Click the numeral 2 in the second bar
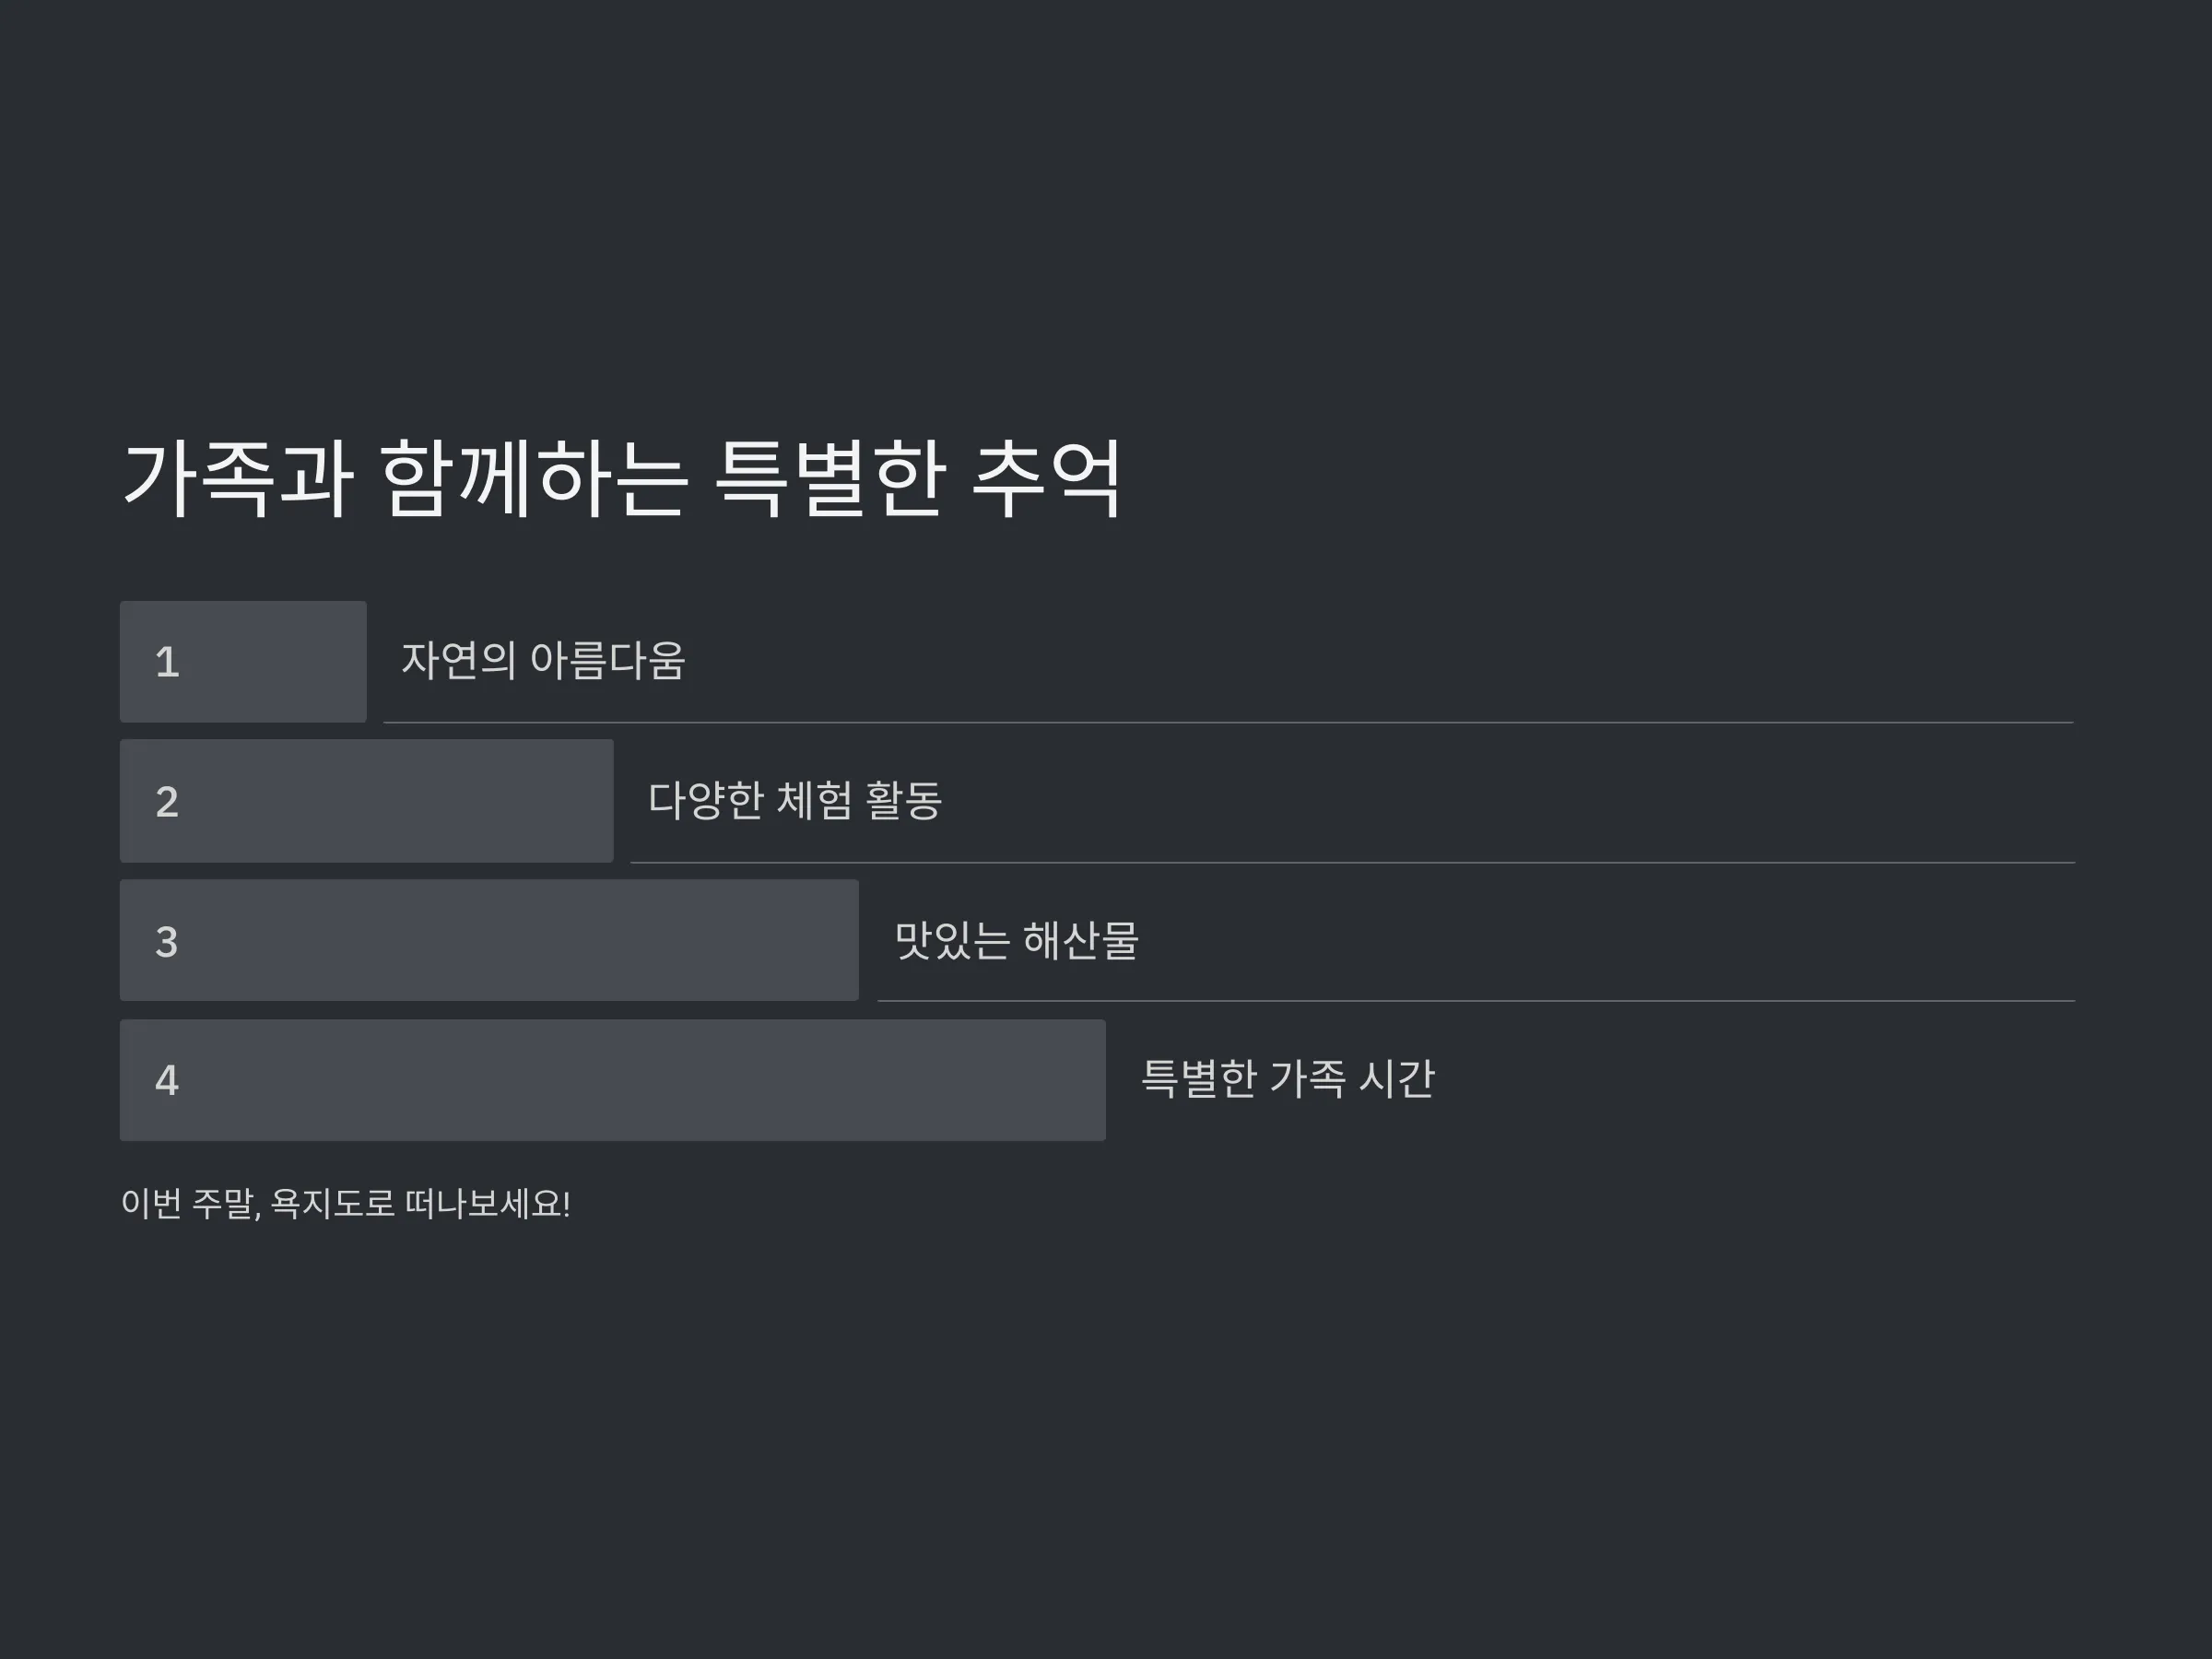Viewport: 2212px width, 1659px height. 167,802
